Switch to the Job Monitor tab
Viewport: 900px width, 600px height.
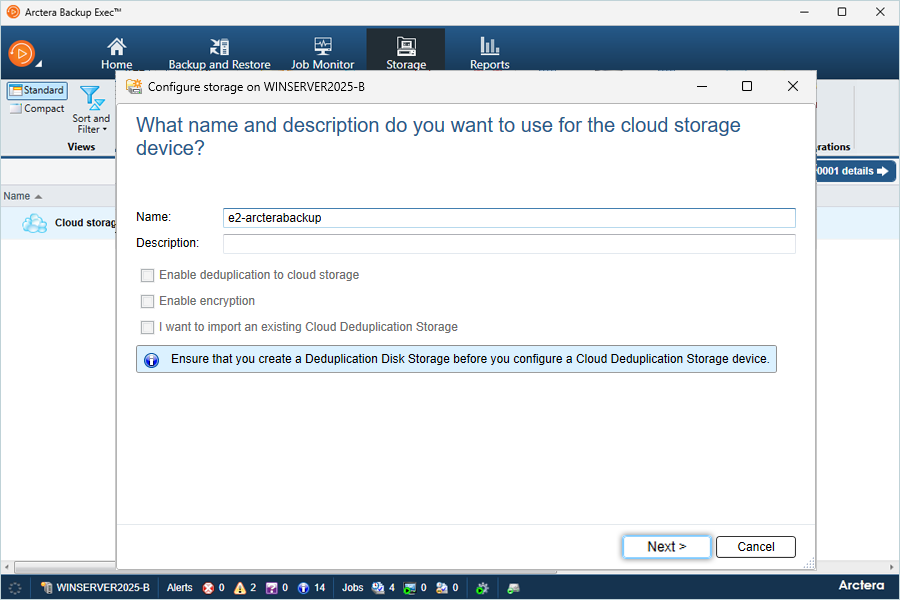click(322, 54)
